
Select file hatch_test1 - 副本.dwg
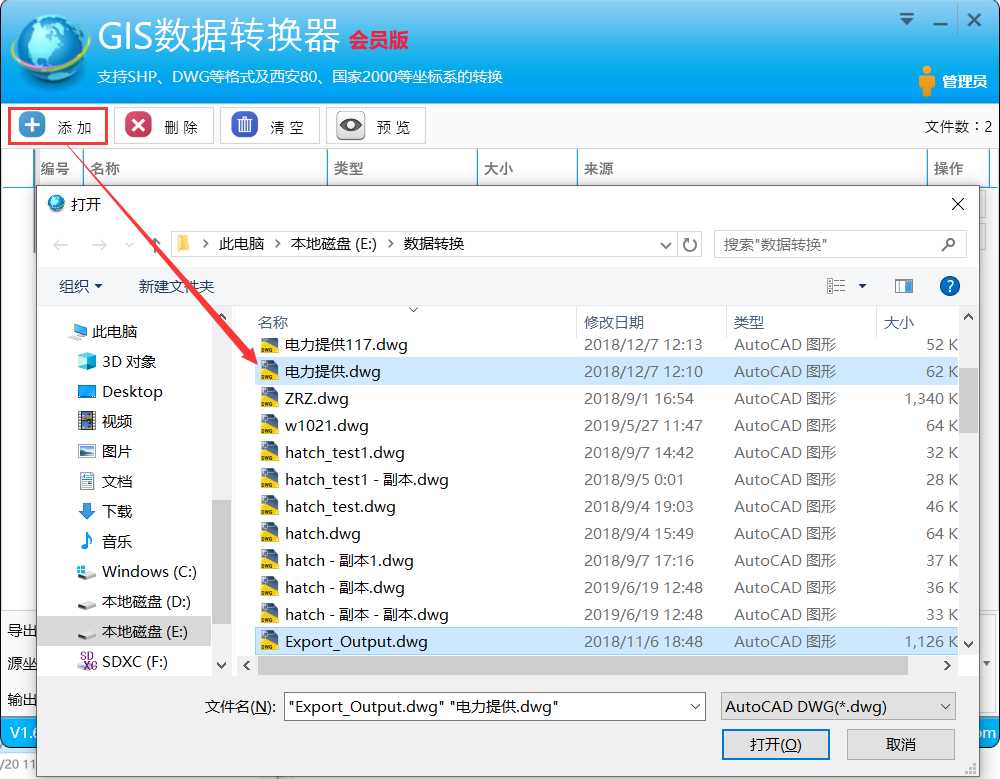pos(606,480)
